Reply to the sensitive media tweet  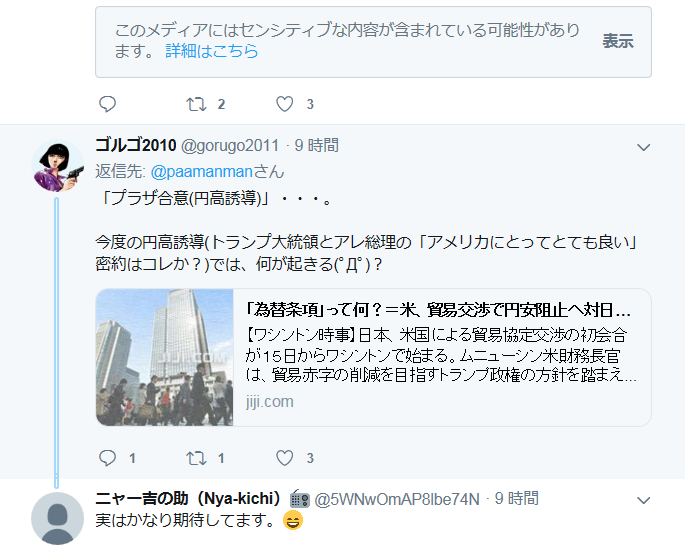tap(107, 104)
